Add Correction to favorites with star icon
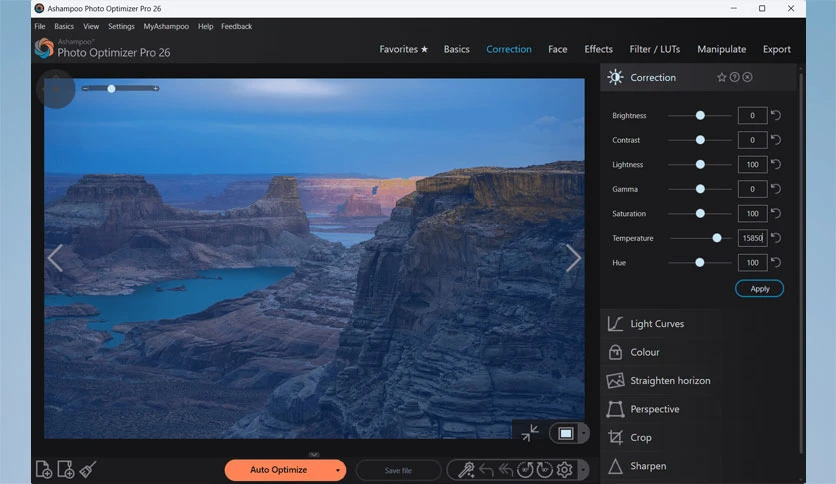Screen dimensions: 836x484 tap(721, 77)
